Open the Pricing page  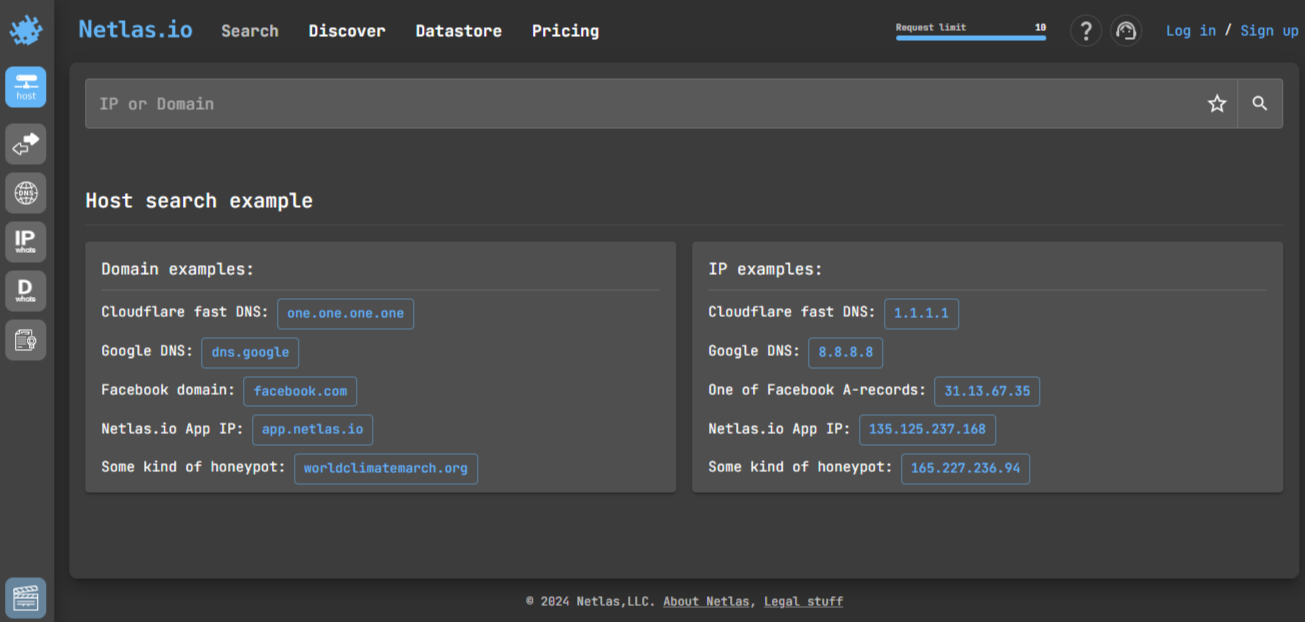pos(565,31)
